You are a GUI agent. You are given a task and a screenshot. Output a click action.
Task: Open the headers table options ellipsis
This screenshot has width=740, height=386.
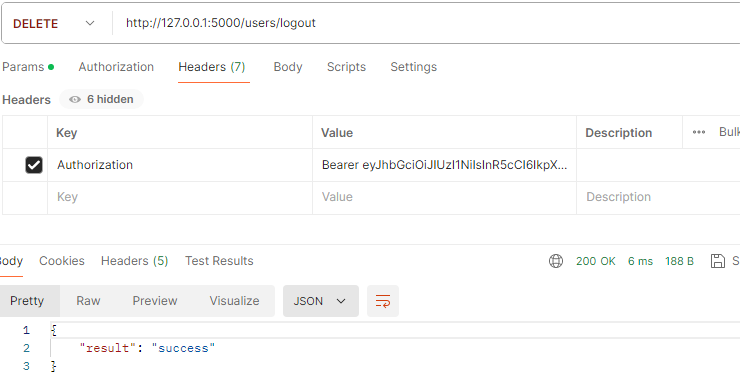click(x=699, y=132)
